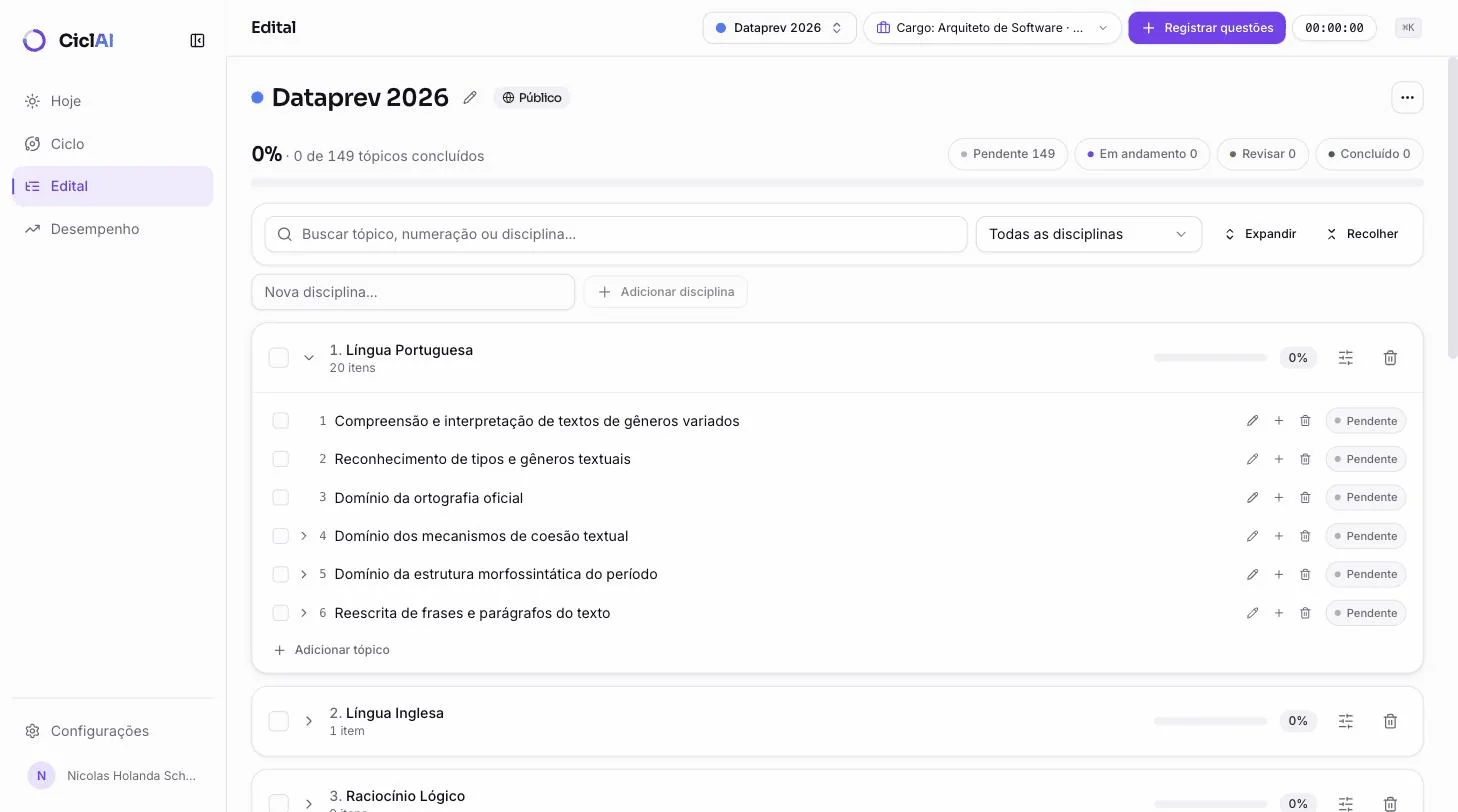Check the Domínio da ortografia oficial checkbox
Image resolution: width=1458 pixels, height=812 pixels.
[281, 497]
